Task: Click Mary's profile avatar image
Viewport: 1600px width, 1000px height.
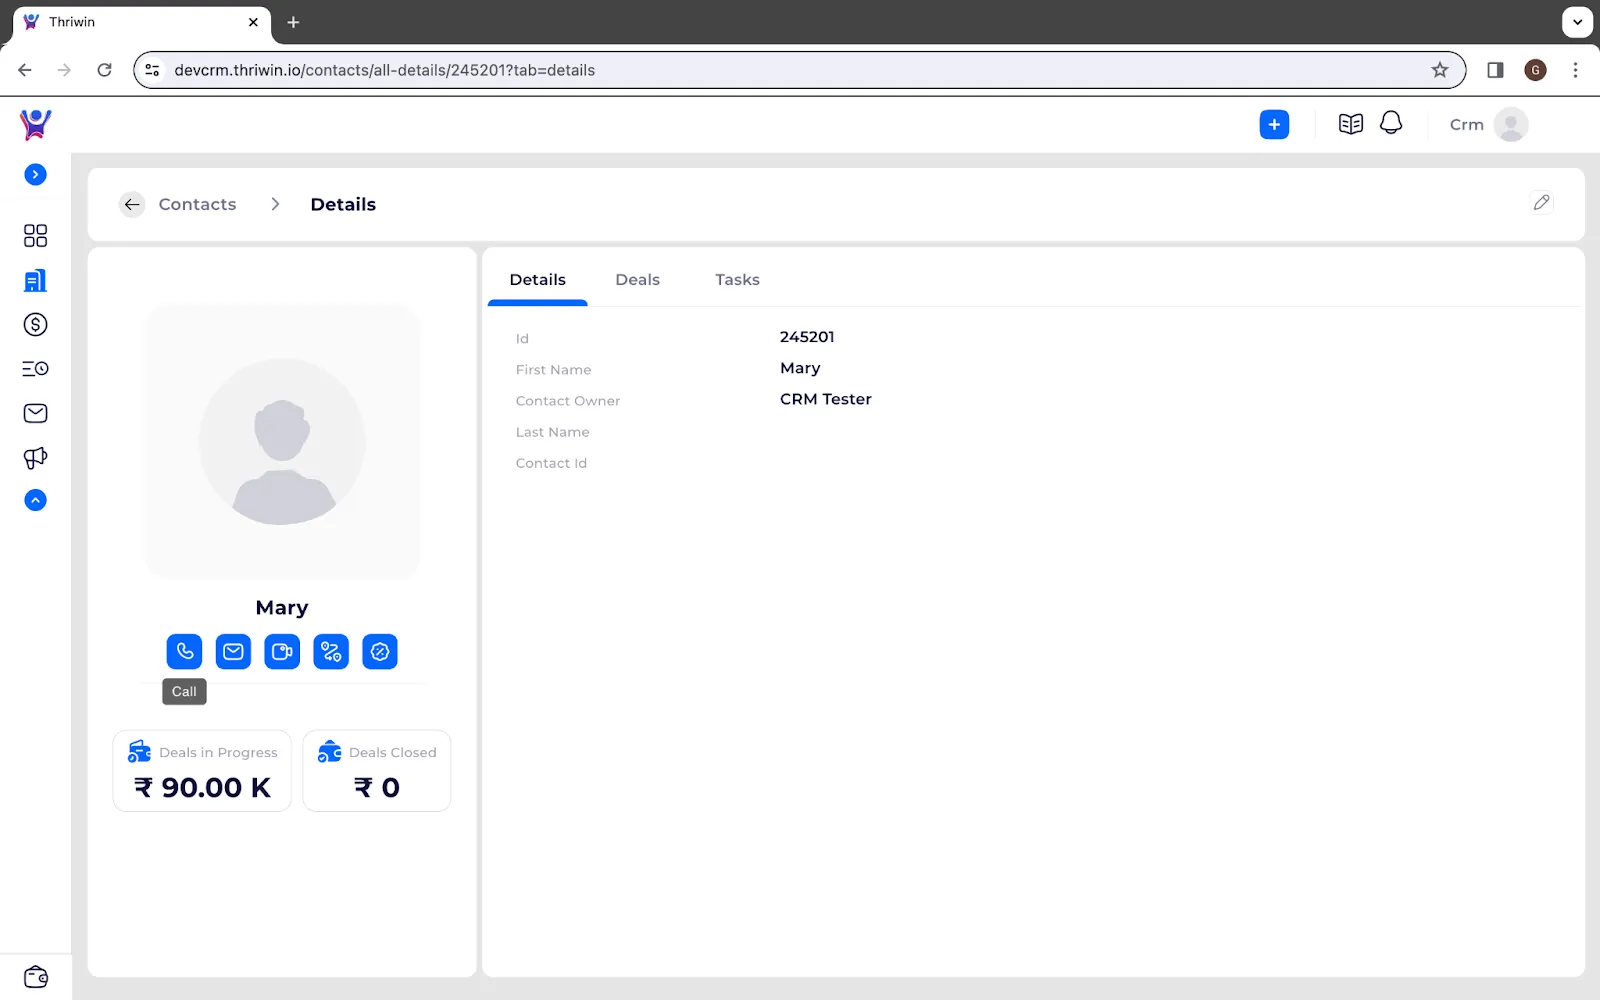Action: click(x=282, y=441)
